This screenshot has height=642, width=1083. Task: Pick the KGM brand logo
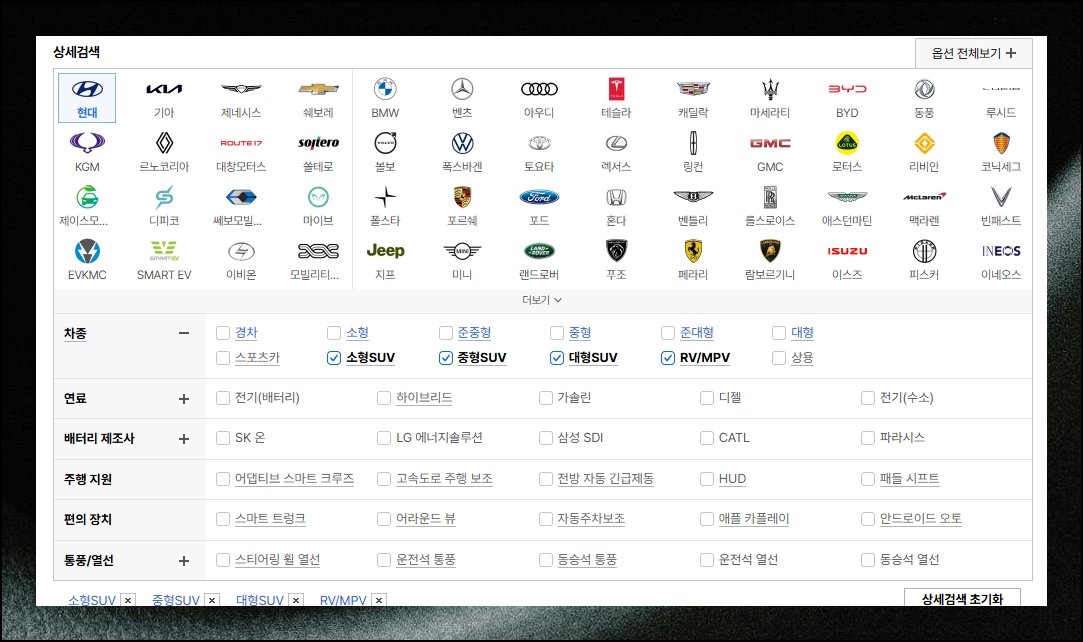click(x=87, y=143)
